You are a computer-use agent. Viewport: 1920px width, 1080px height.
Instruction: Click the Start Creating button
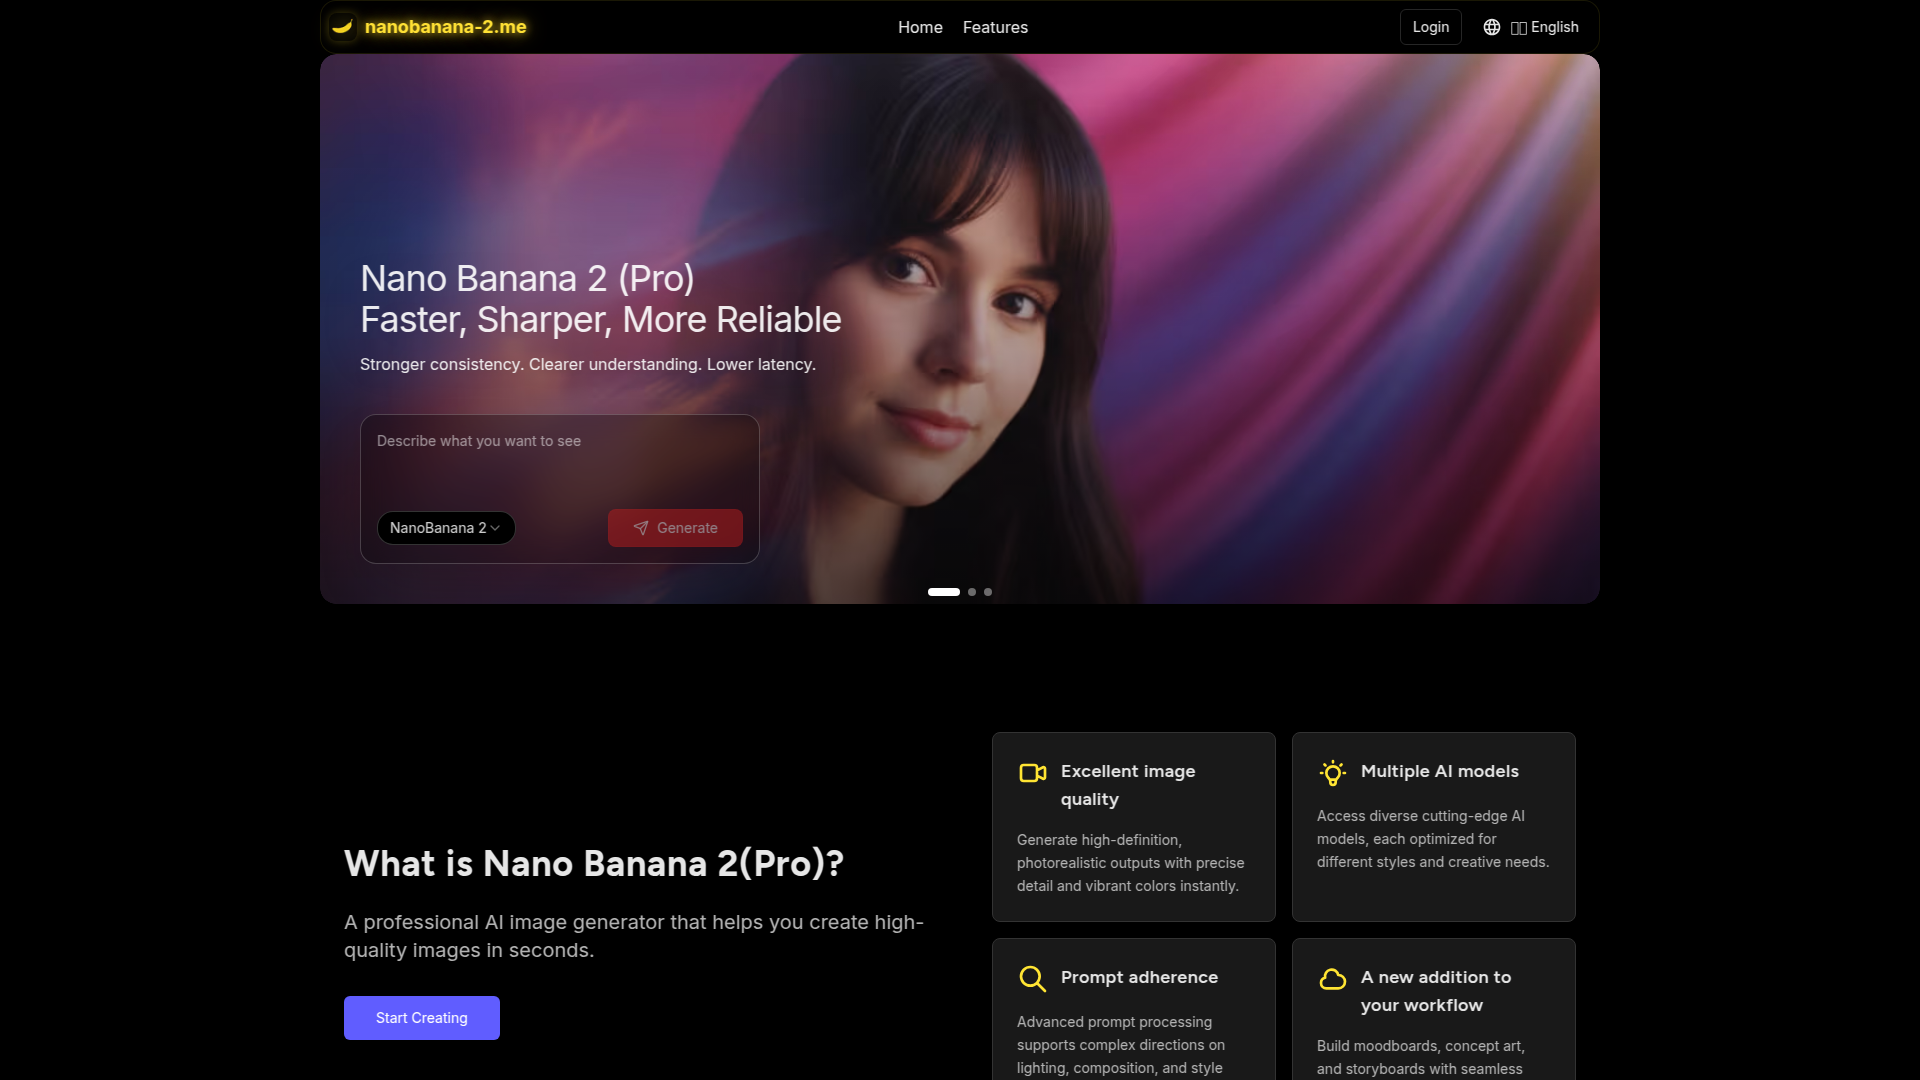point(422,1018)
